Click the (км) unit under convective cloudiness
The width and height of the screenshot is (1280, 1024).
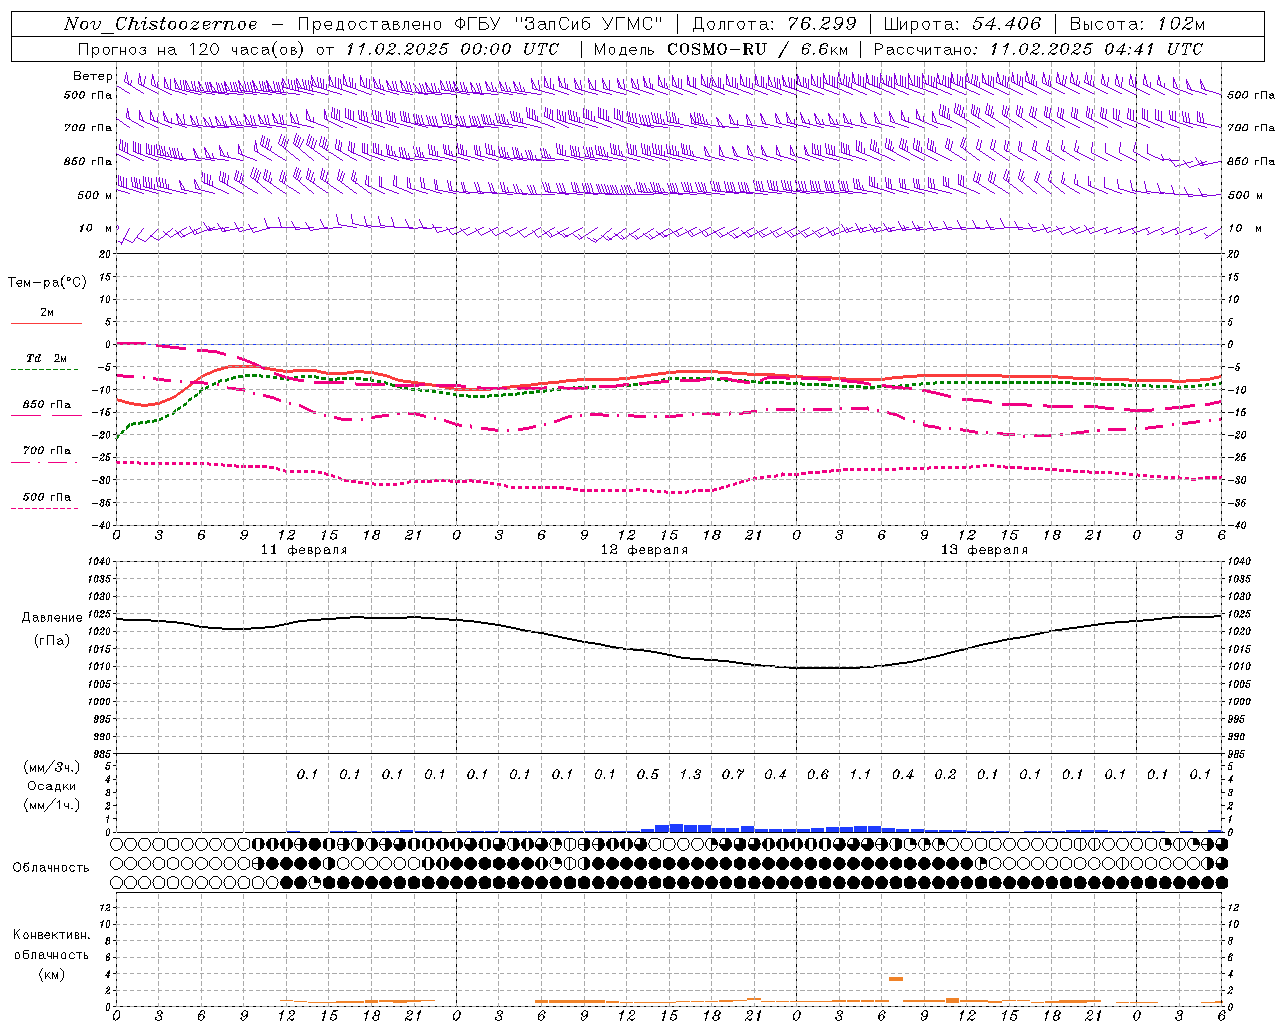51,974
